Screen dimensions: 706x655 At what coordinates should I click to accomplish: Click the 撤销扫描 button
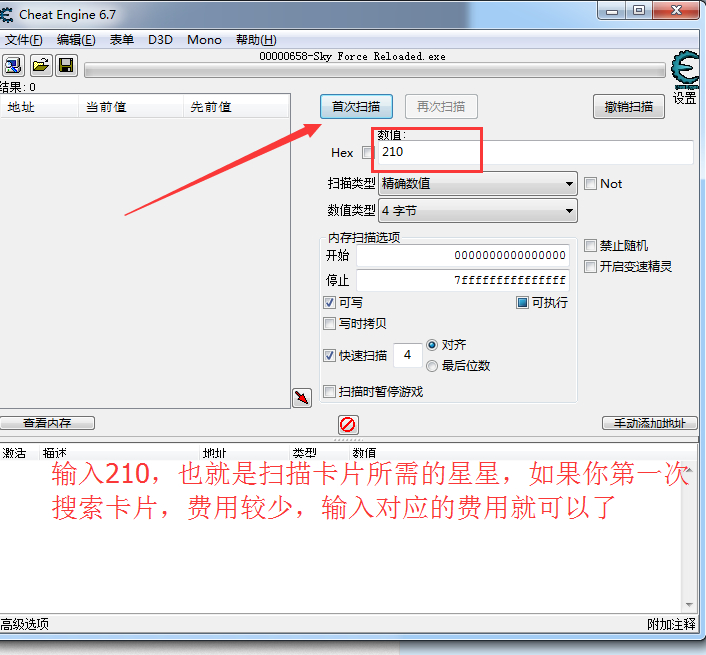tap(629, 107)
